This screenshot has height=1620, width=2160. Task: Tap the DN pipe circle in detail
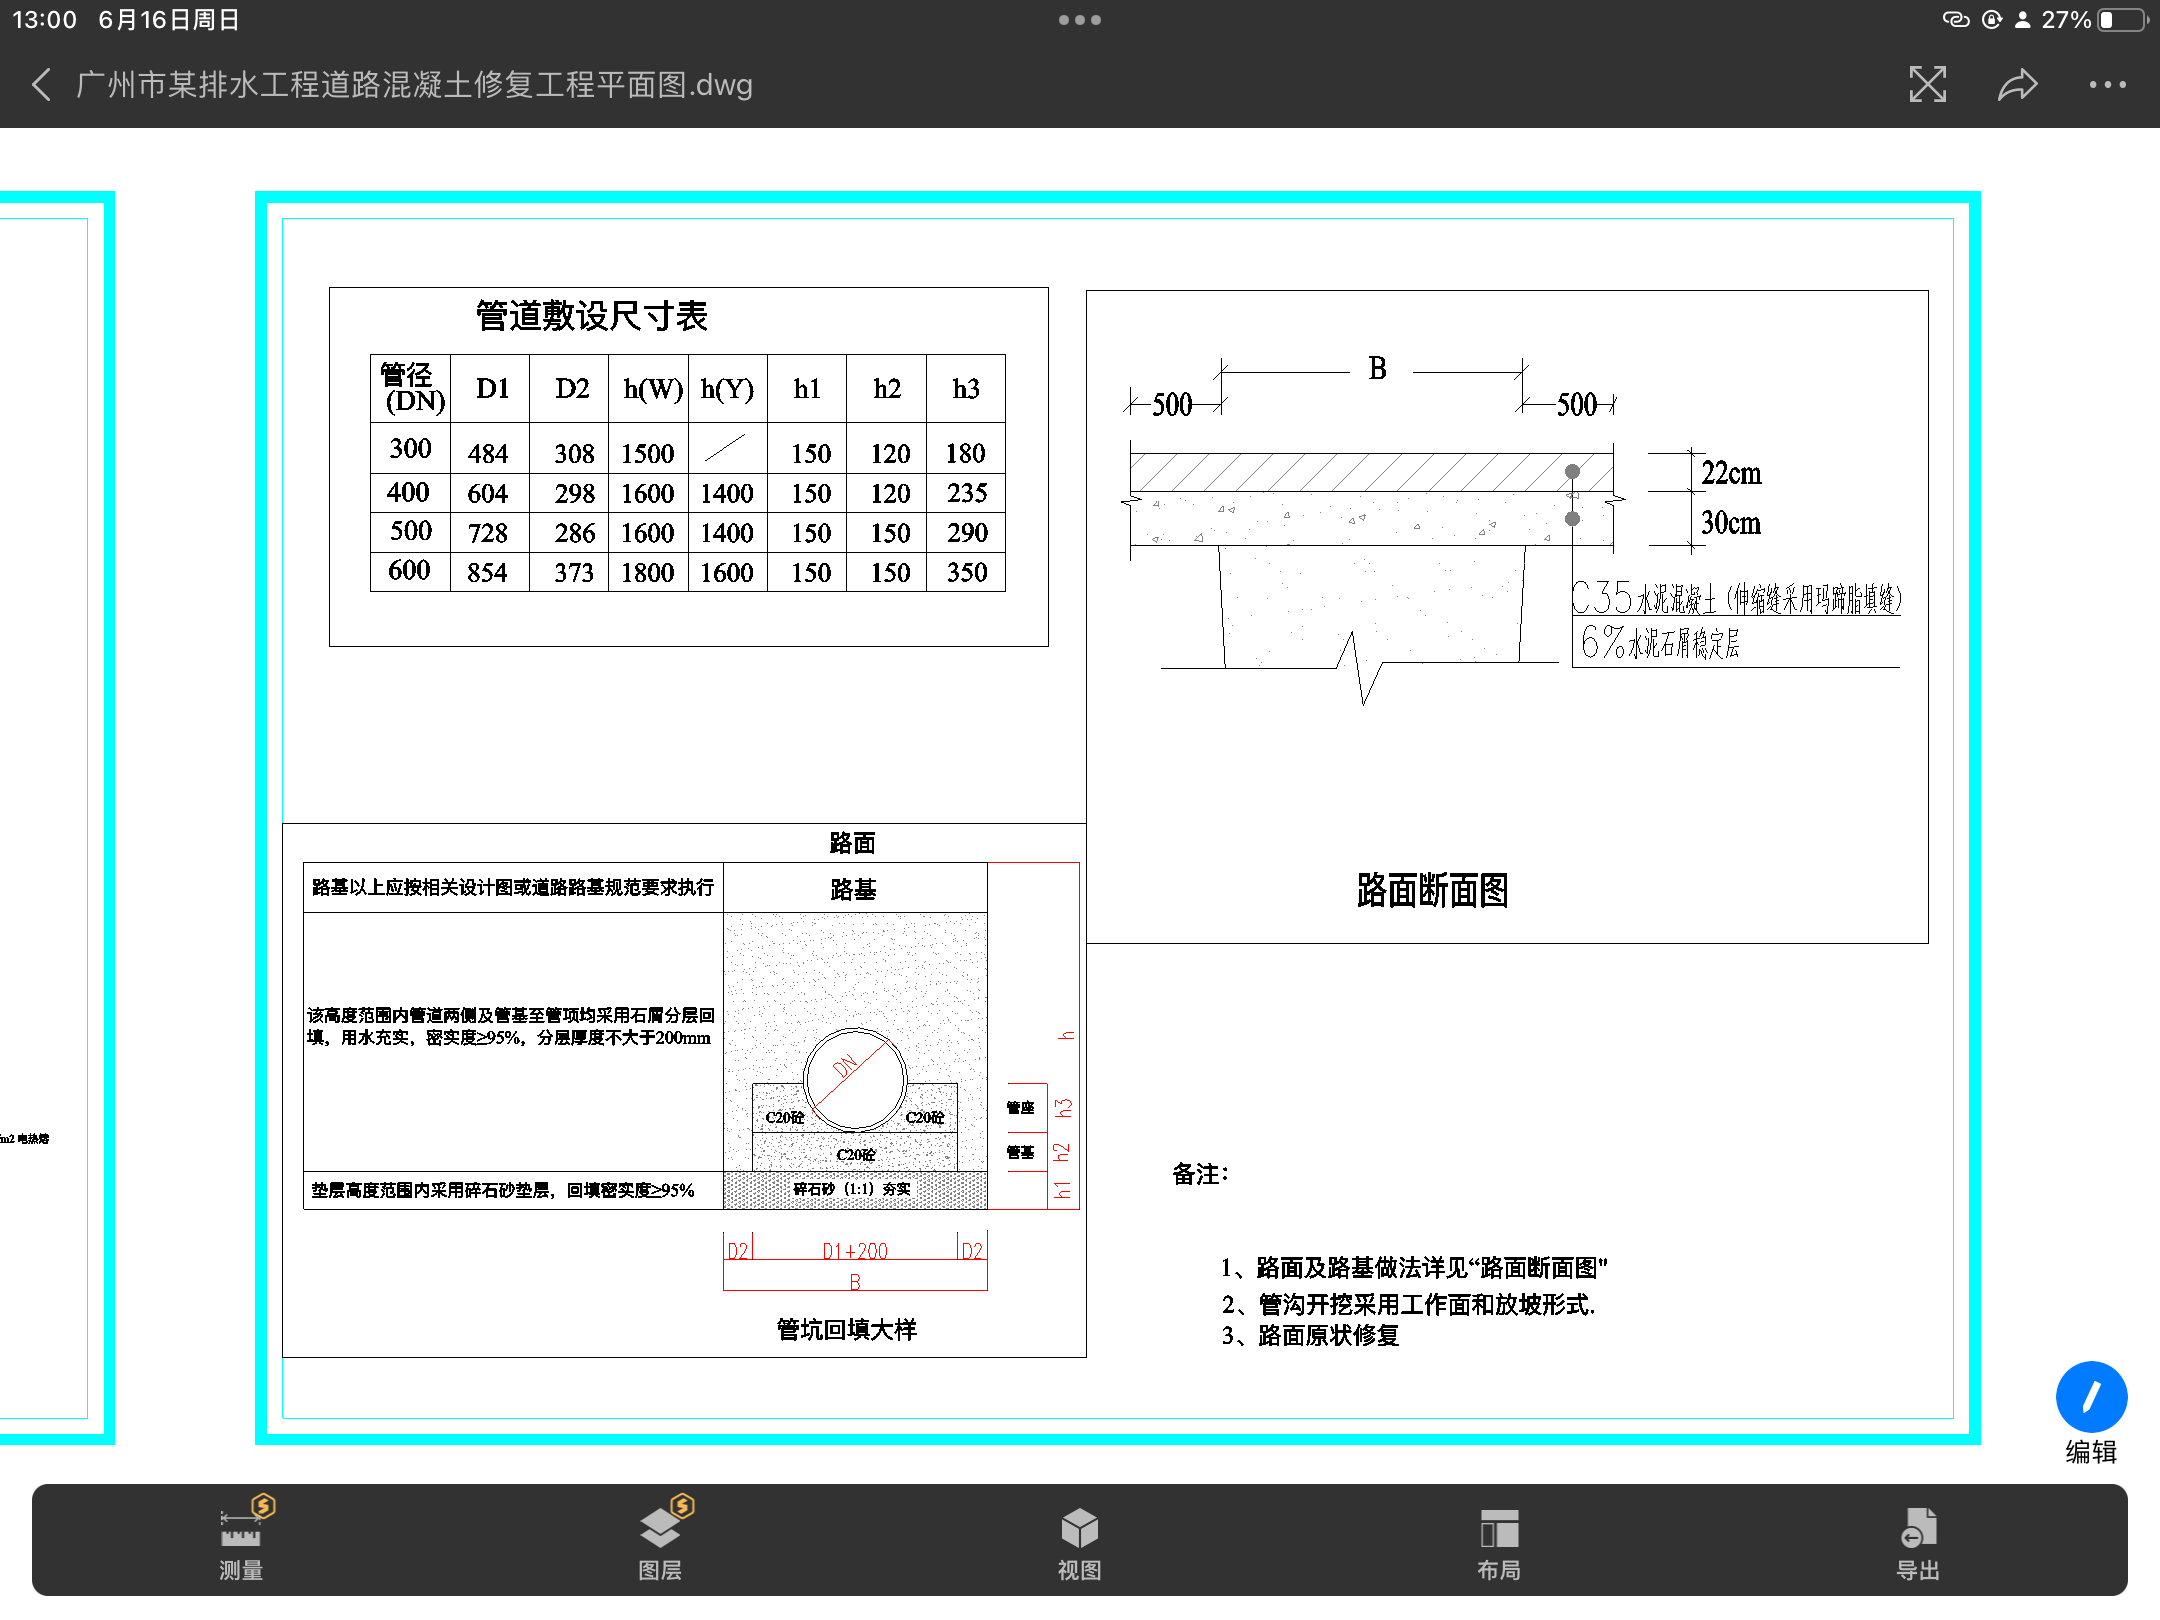[x=855, y=1080]
